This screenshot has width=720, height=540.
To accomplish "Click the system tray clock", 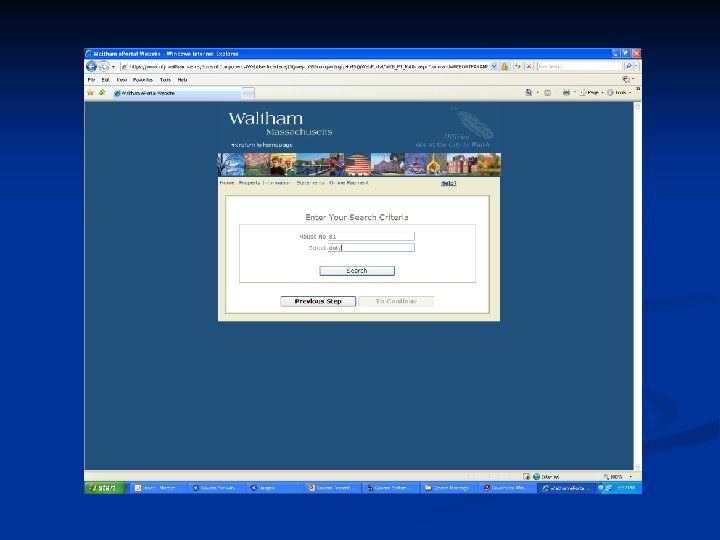I will (626, 488).
